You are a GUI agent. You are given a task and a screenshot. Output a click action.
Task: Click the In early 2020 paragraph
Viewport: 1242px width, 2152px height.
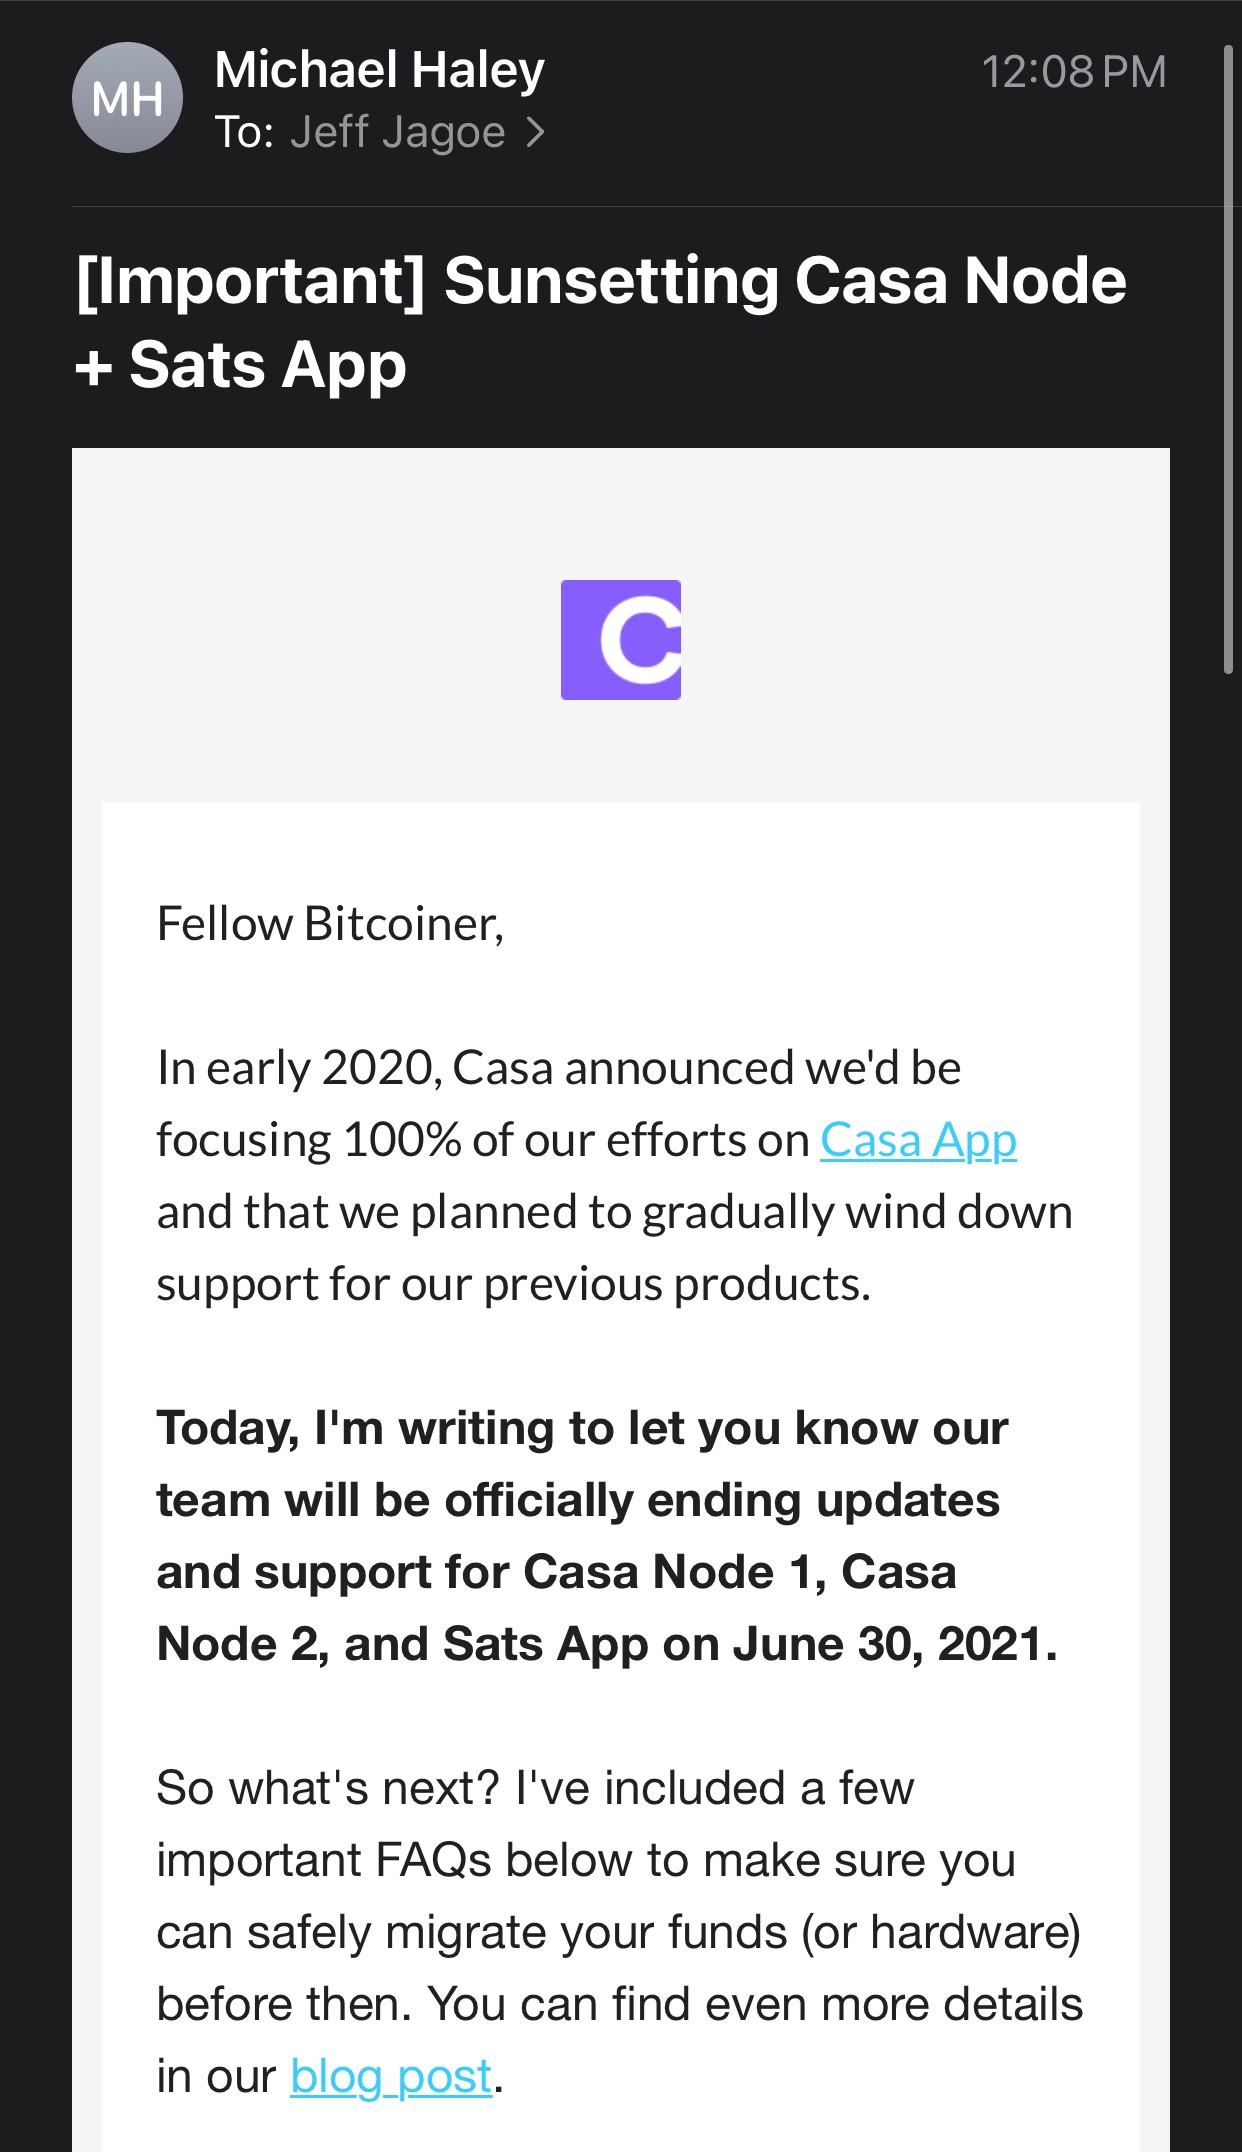point(615,1176)
